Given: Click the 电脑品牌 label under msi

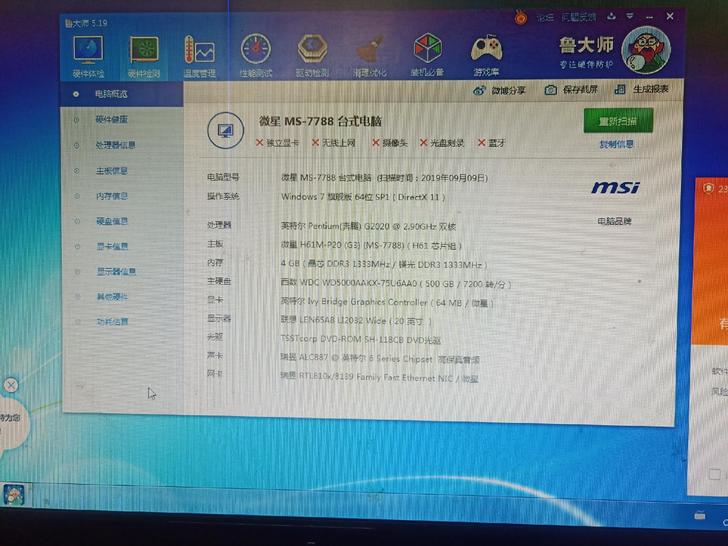Looking at the screenshot, I should [614, 221].
